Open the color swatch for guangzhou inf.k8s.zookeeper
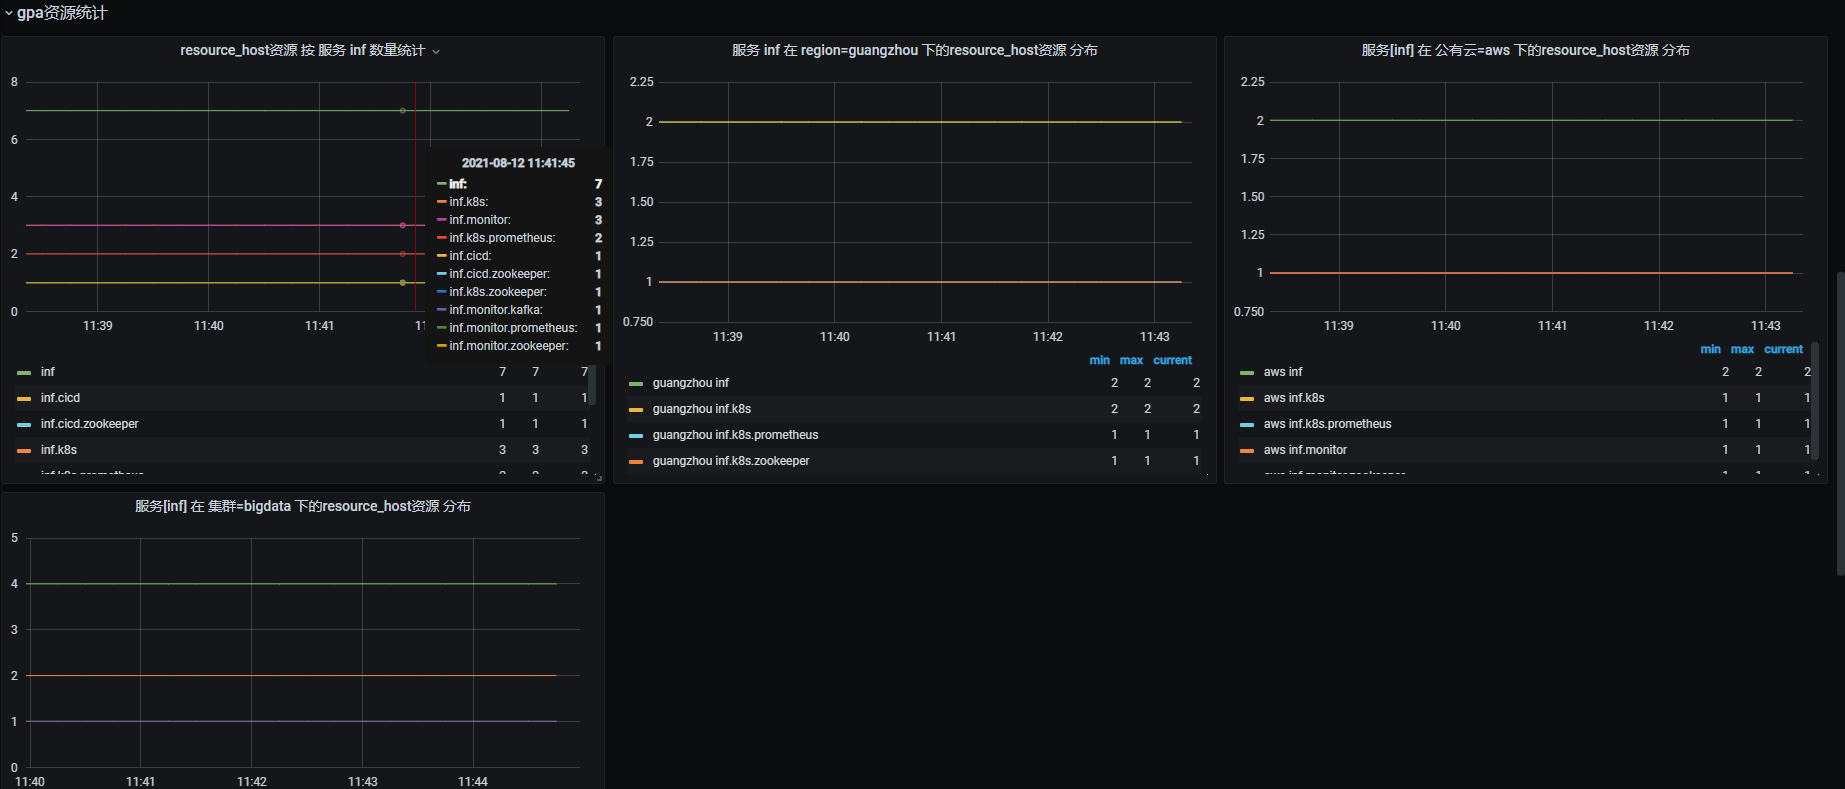The width and height of the screenshot is (1845, 789). coord(636,462)
